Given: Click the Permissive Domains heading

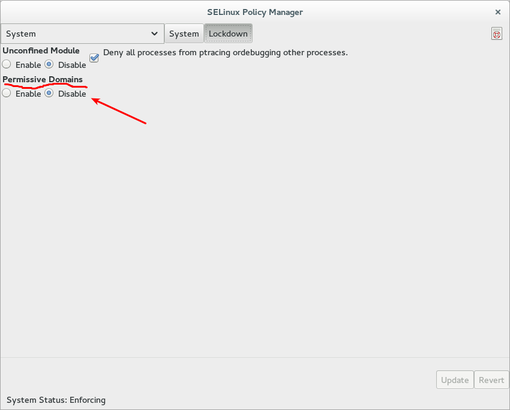Looking at the screenshot, I should point(42,79).
